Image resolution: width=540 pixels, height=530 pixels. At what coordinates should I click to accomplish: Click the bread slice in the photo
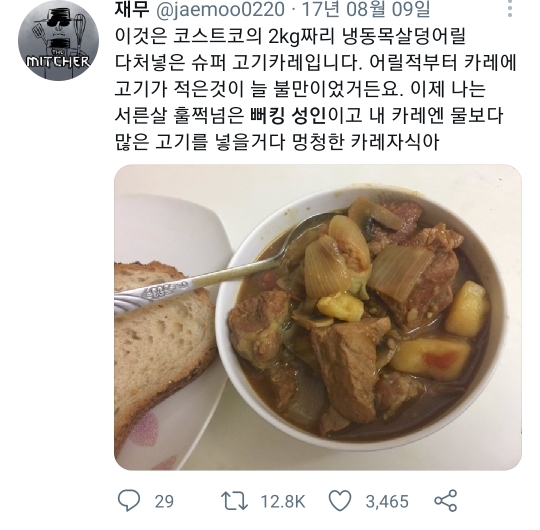pos(162,344)
